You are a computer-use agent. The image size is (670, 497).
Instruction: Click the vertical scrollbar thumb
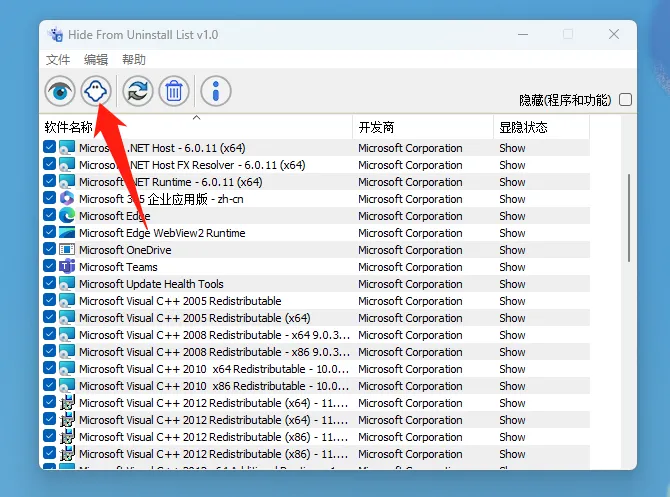tap(629, 218)
